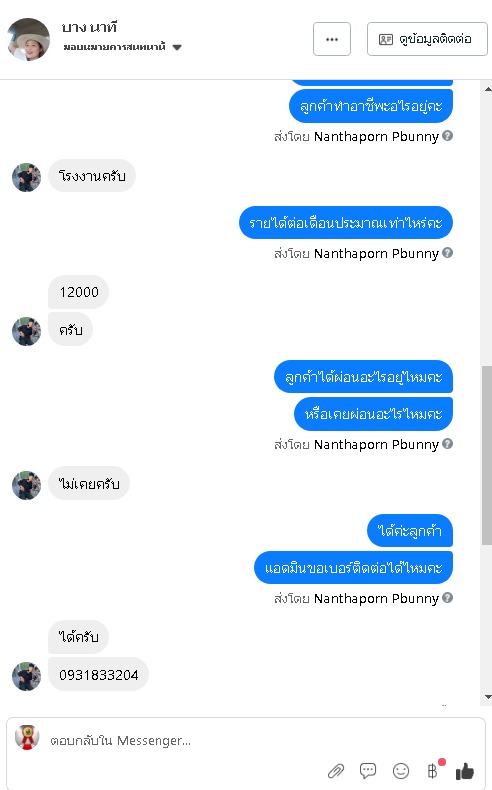
Task: Open the saved replies speech bubble icon
Action: pos(368,771)
